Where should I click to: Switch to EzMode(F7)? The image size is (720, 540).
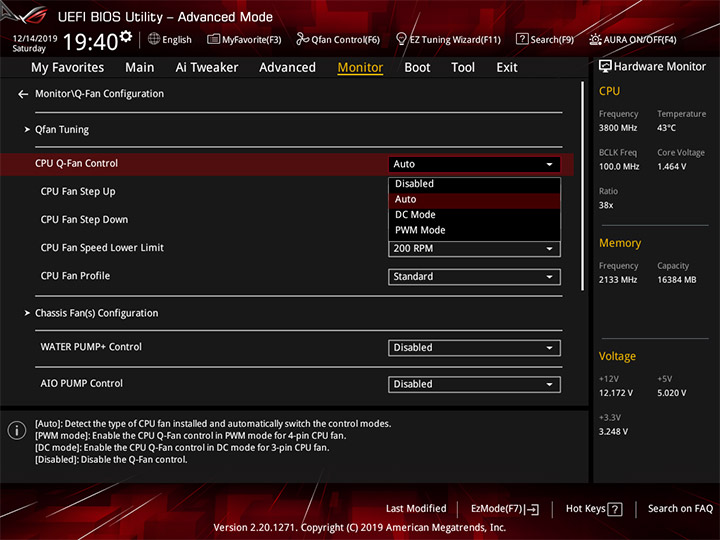pos(505,509)
